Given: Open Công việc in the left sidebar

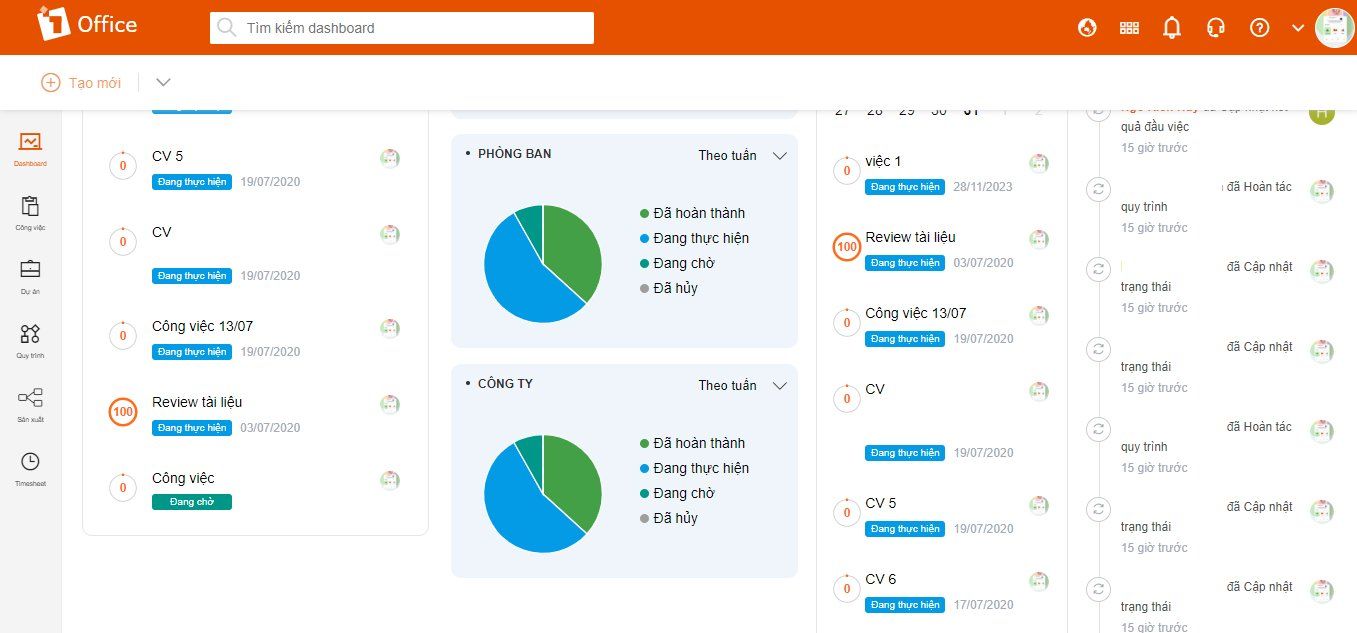Looking at the screenshot, I should [30, 212].
